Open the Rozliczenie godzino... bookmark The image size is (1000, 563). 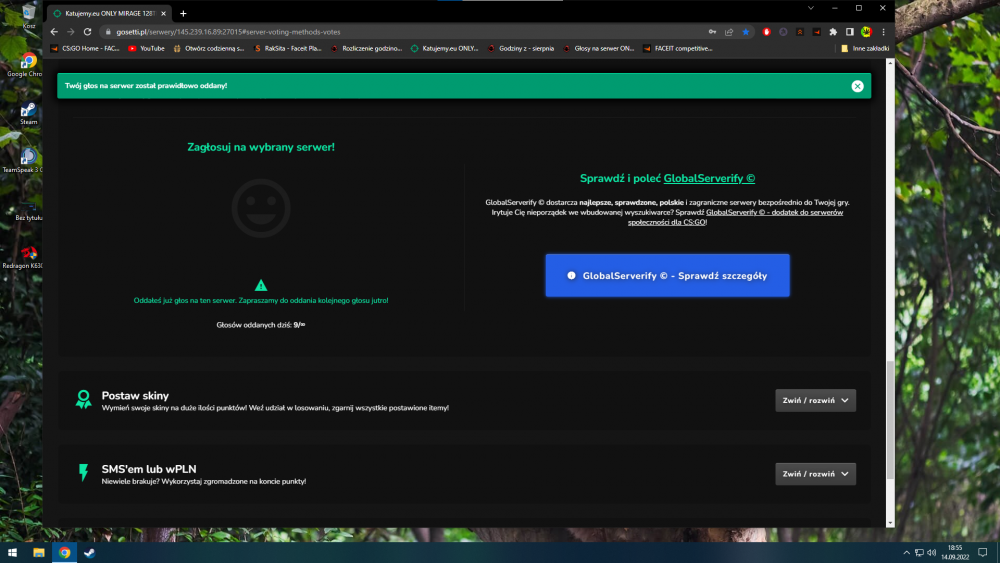(367, 48)
